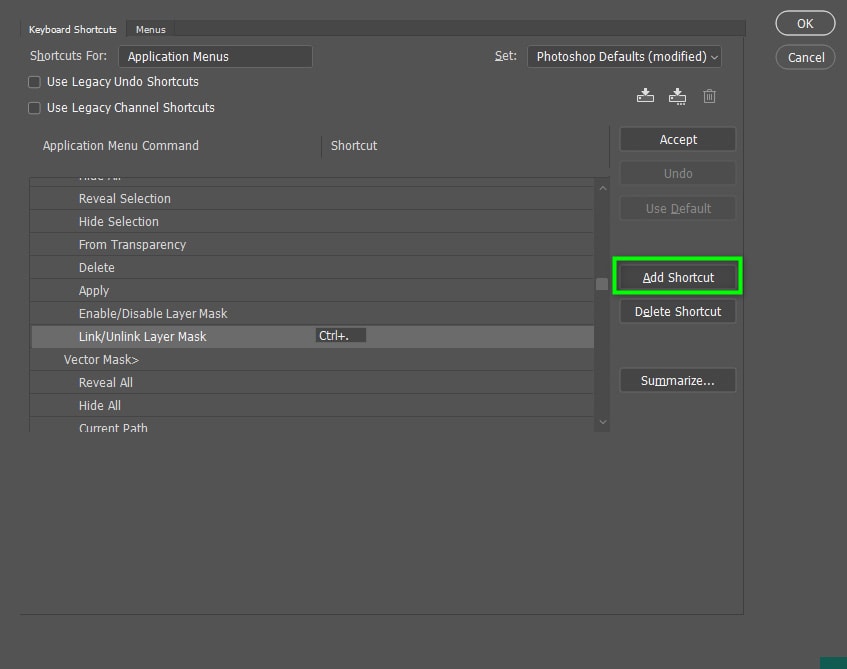The image size is (847, 669).
Task: Click the command list scrollbar thumb
Action: (602, 284)
